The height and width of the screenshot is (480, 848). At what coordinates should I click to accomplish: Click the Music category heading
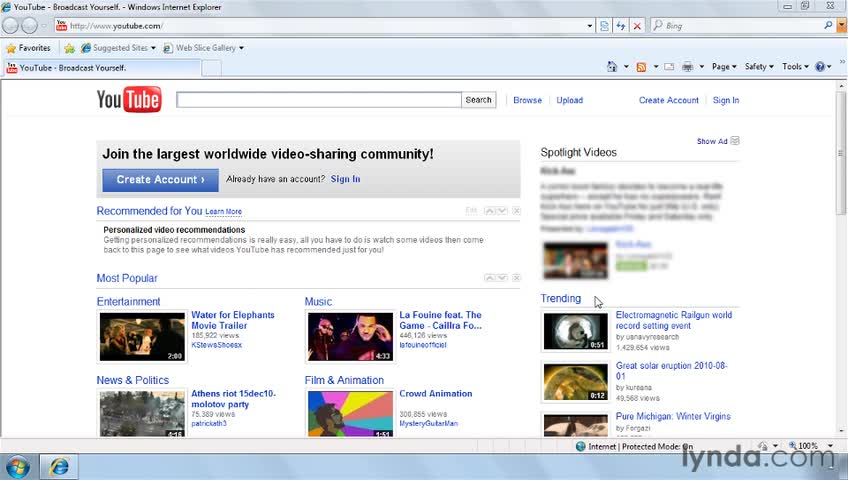click(318, 302)
